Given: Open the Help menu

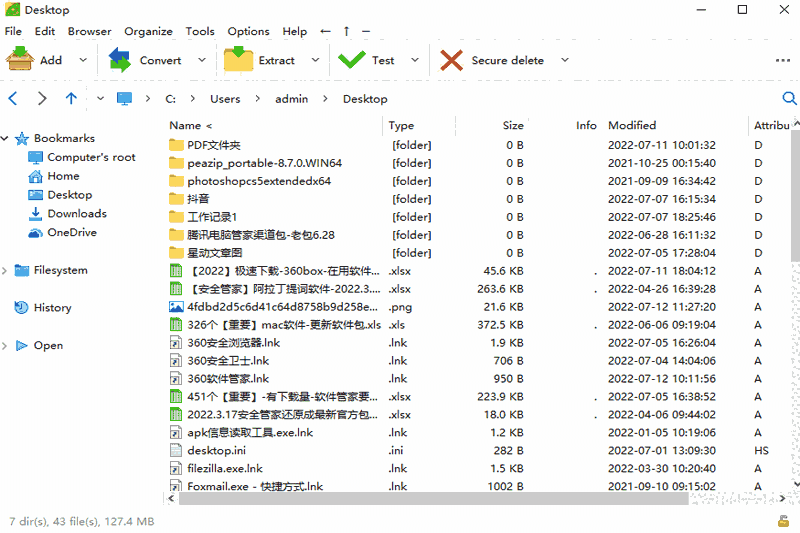Looking at the screenshot, I should [295, 32].
